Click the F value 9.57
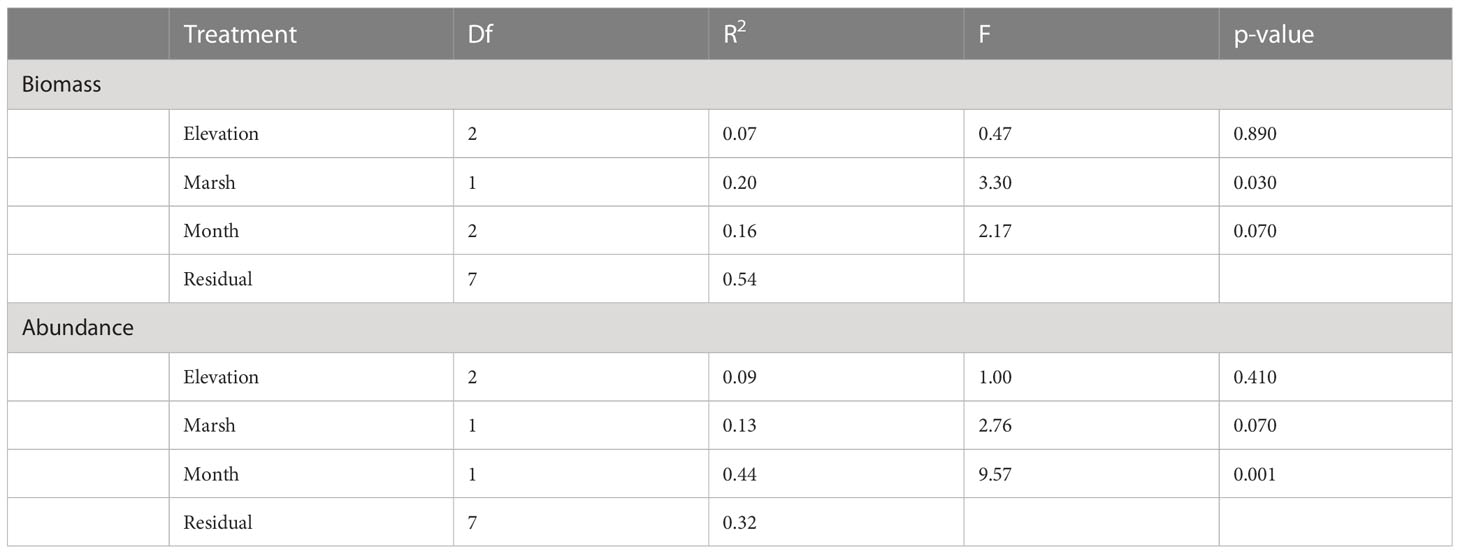This screenshot has height=554, width=1460. tap(994, 474)
